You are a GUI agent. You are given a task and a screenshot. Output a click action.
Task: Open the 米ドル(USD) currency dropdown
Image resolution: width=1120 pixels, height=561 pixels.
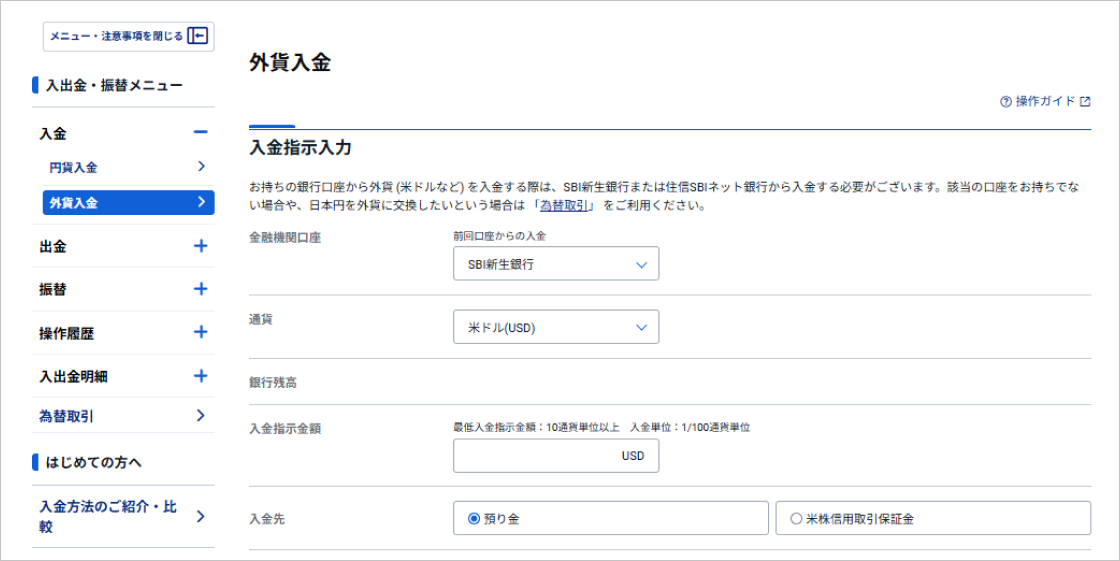click(556, 327)
